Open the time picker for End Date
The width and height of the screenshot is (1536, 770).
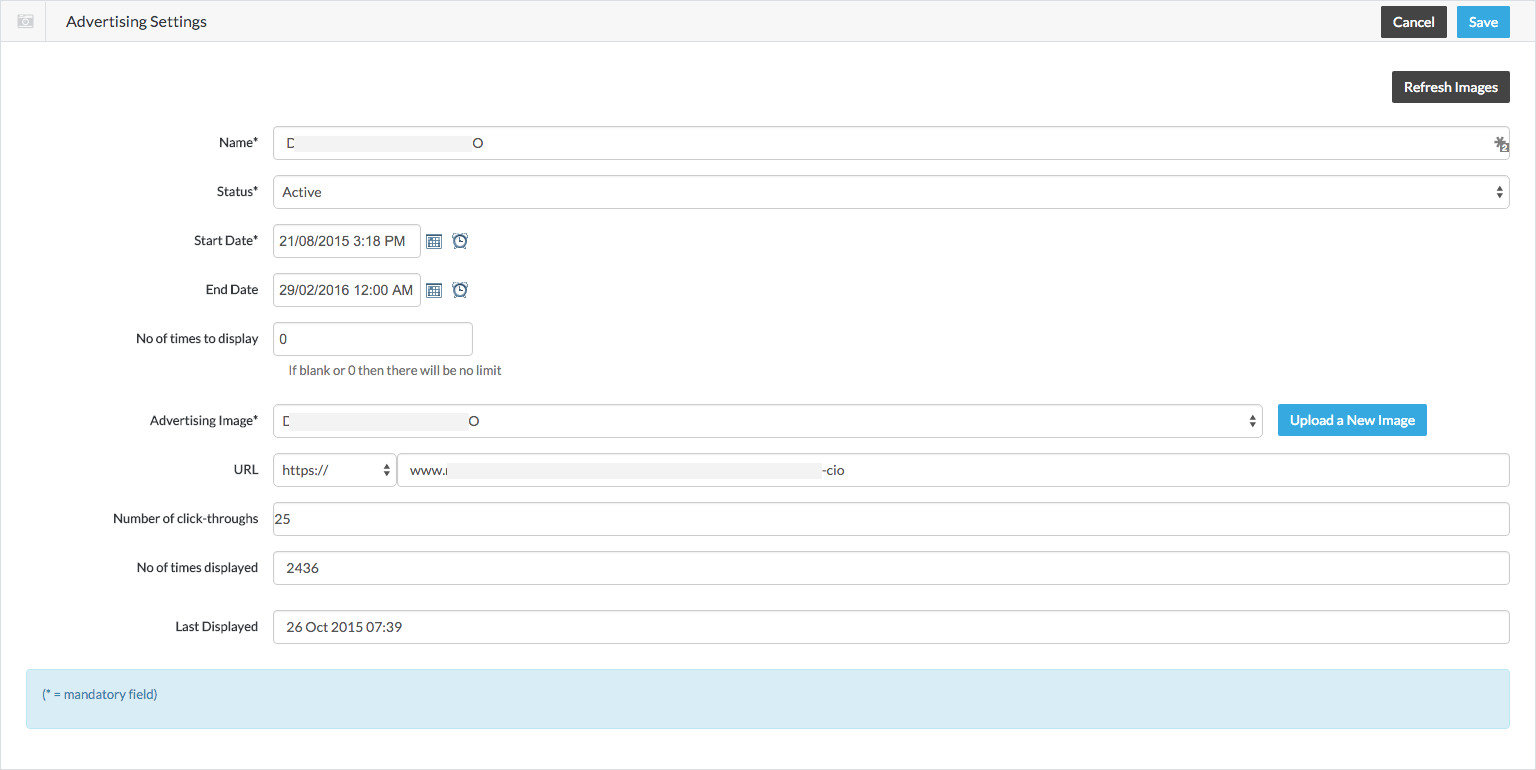(x=459, y=289)
